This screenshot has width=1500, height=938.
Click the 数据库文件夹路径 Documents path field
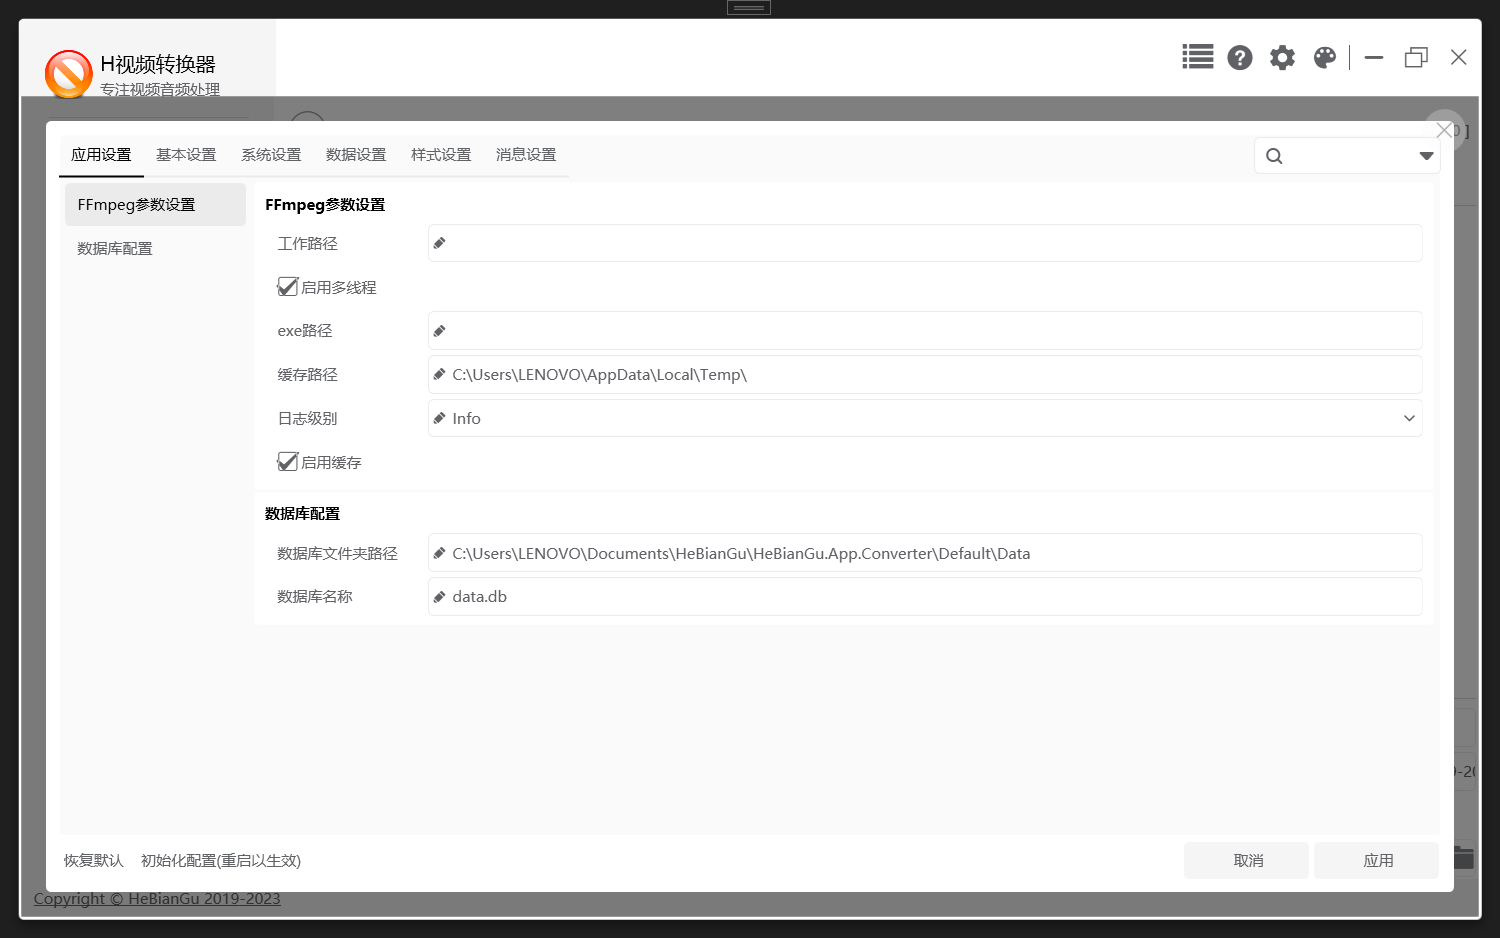[x=925, y=553]
